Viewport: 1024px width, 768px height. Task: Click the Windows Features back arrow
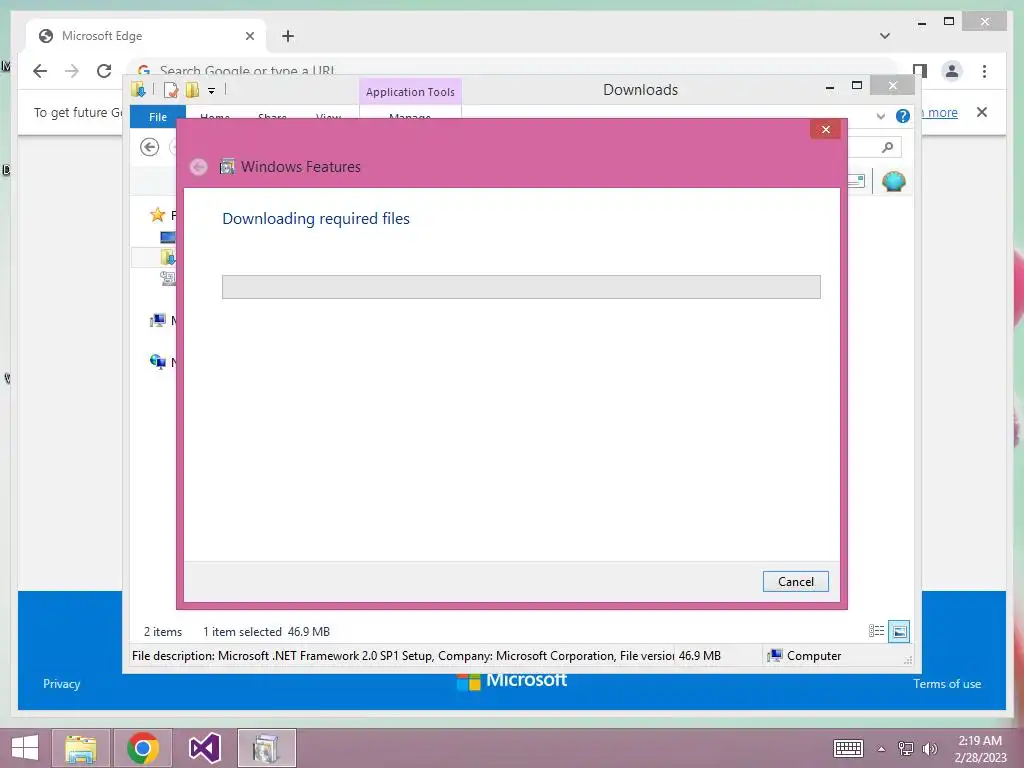[199, 167]
